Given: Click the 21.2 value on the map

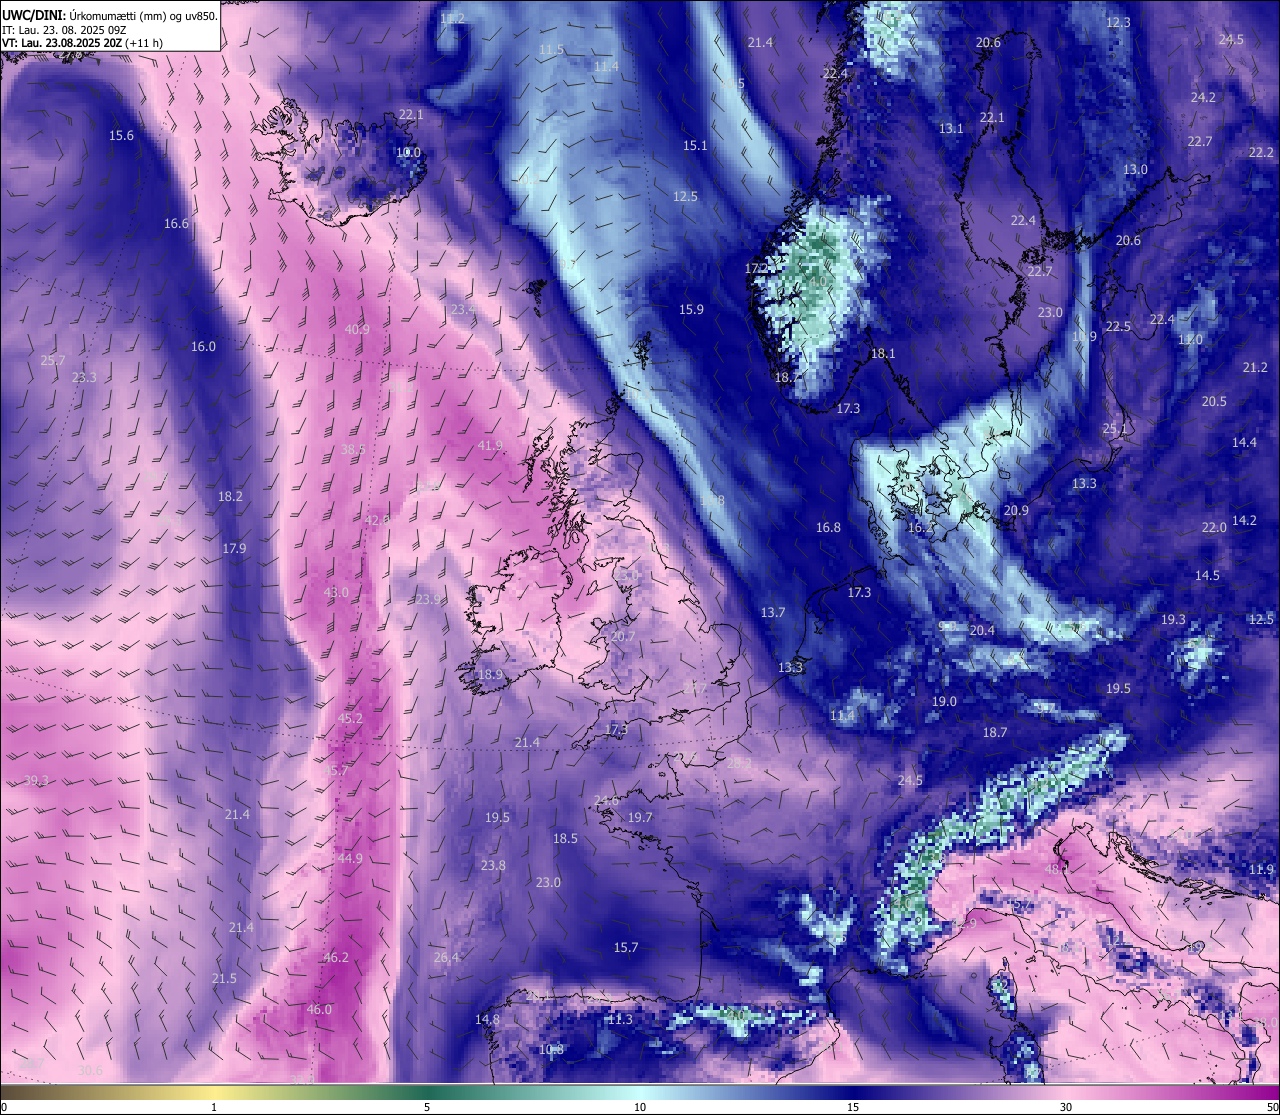Looking at the screenshot, I should [x=1255, y=367].
